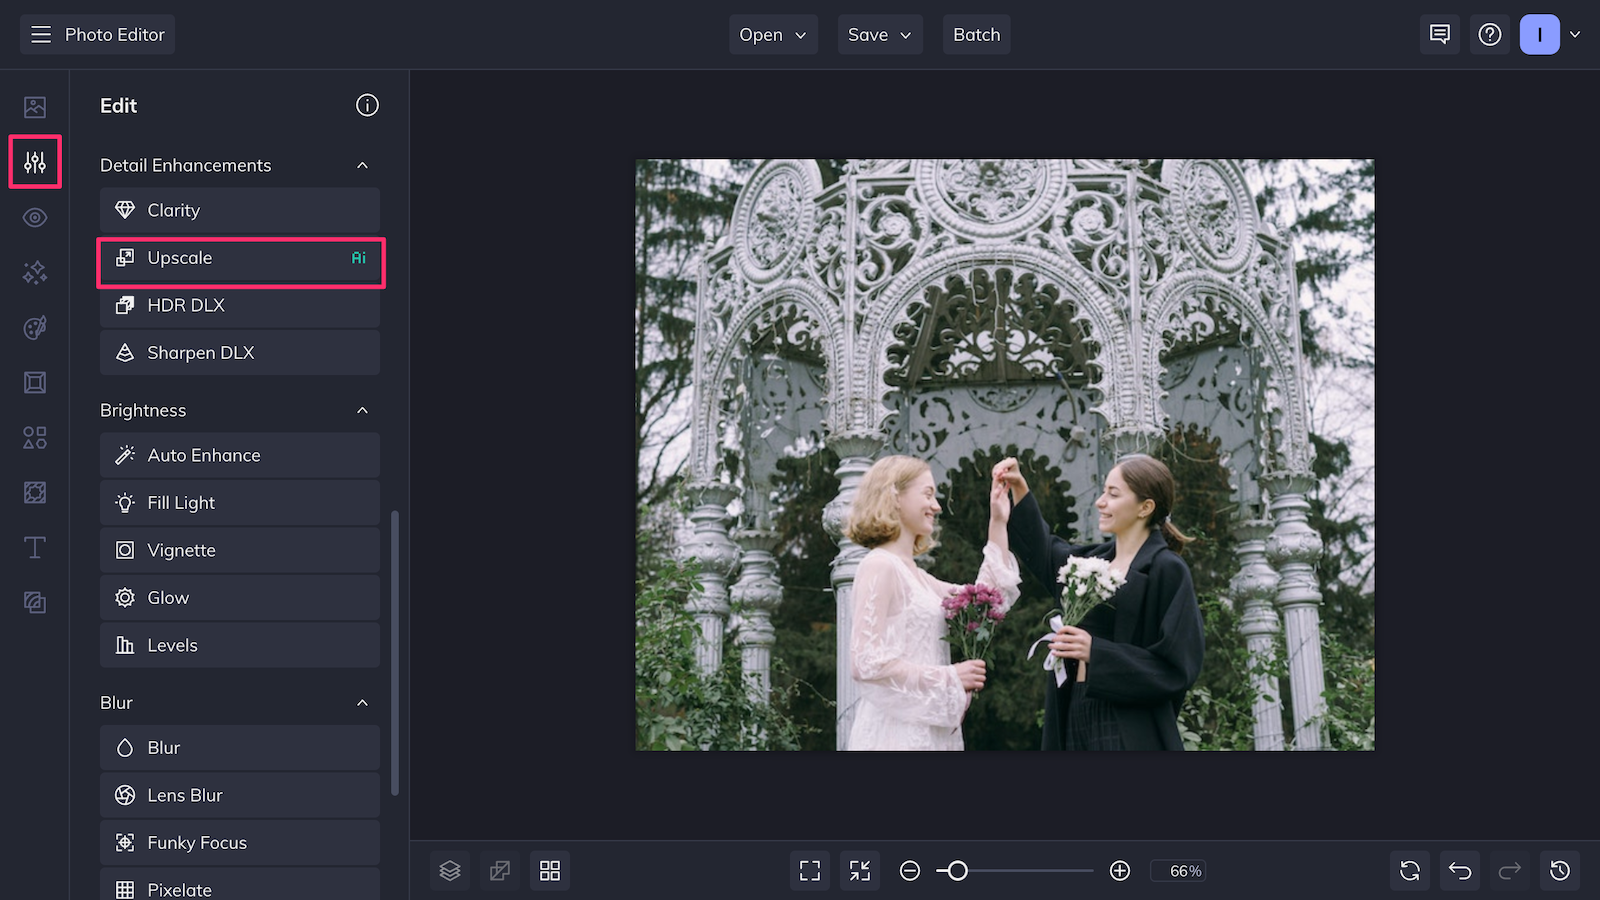Apply the Upscale AI enhancement
Viewport: 1600px width, 900px height.
[x=240, y=257]
